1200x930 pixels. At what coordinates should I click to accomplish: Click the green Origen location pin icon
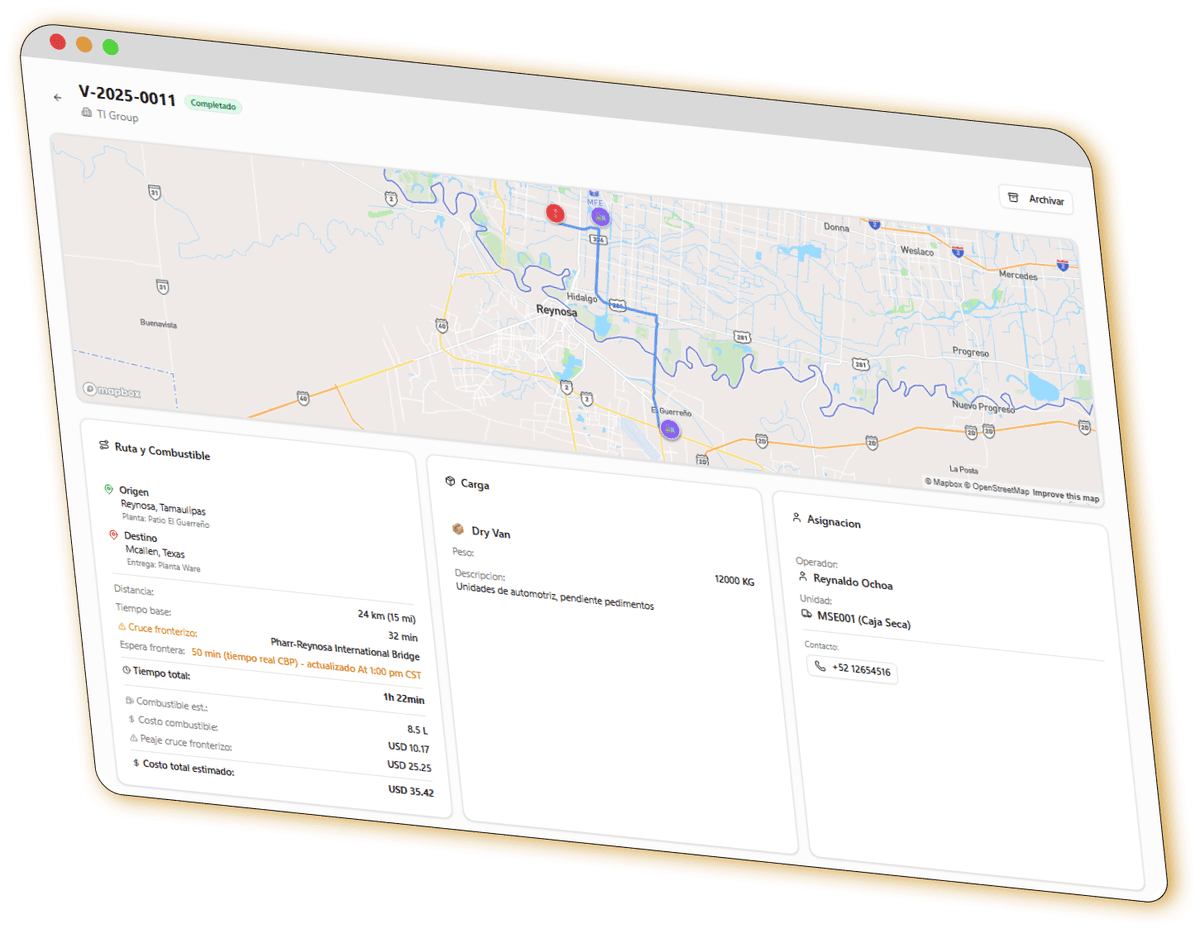coord(109,489)
